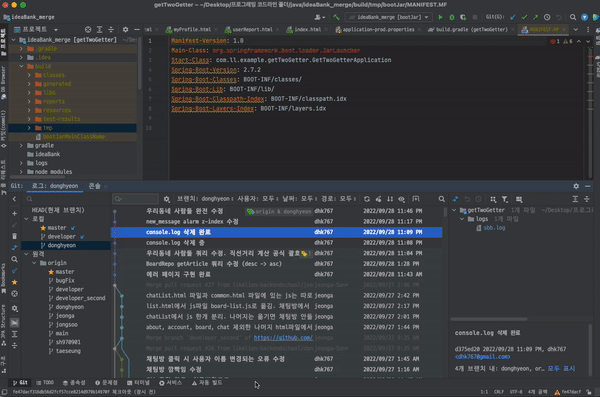Select opened file target icon in project panel
600x397 pixels.
88,29
